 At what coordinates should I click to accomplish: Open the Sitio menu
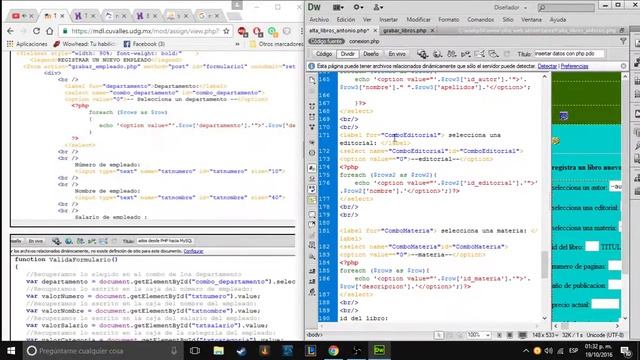(x=508, y=20)
